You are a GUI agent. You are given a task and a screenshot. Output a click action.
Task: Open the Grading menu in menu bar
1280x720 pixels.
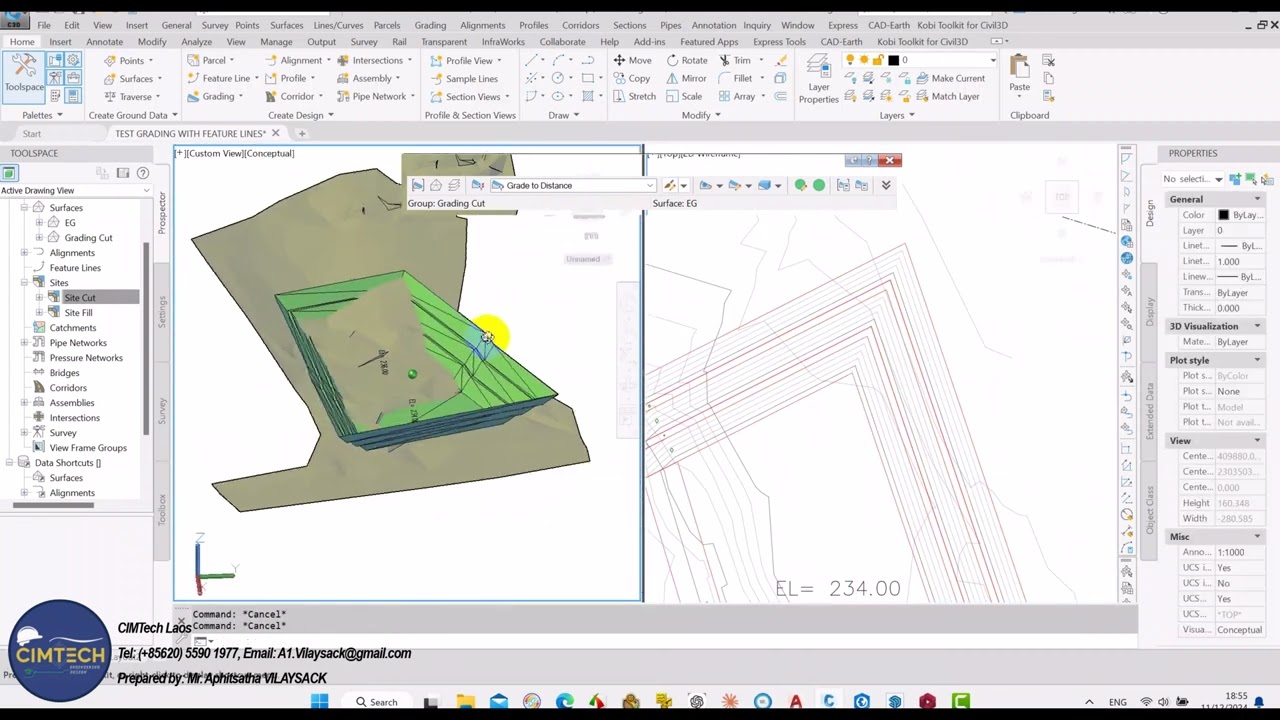pos(430,25)
